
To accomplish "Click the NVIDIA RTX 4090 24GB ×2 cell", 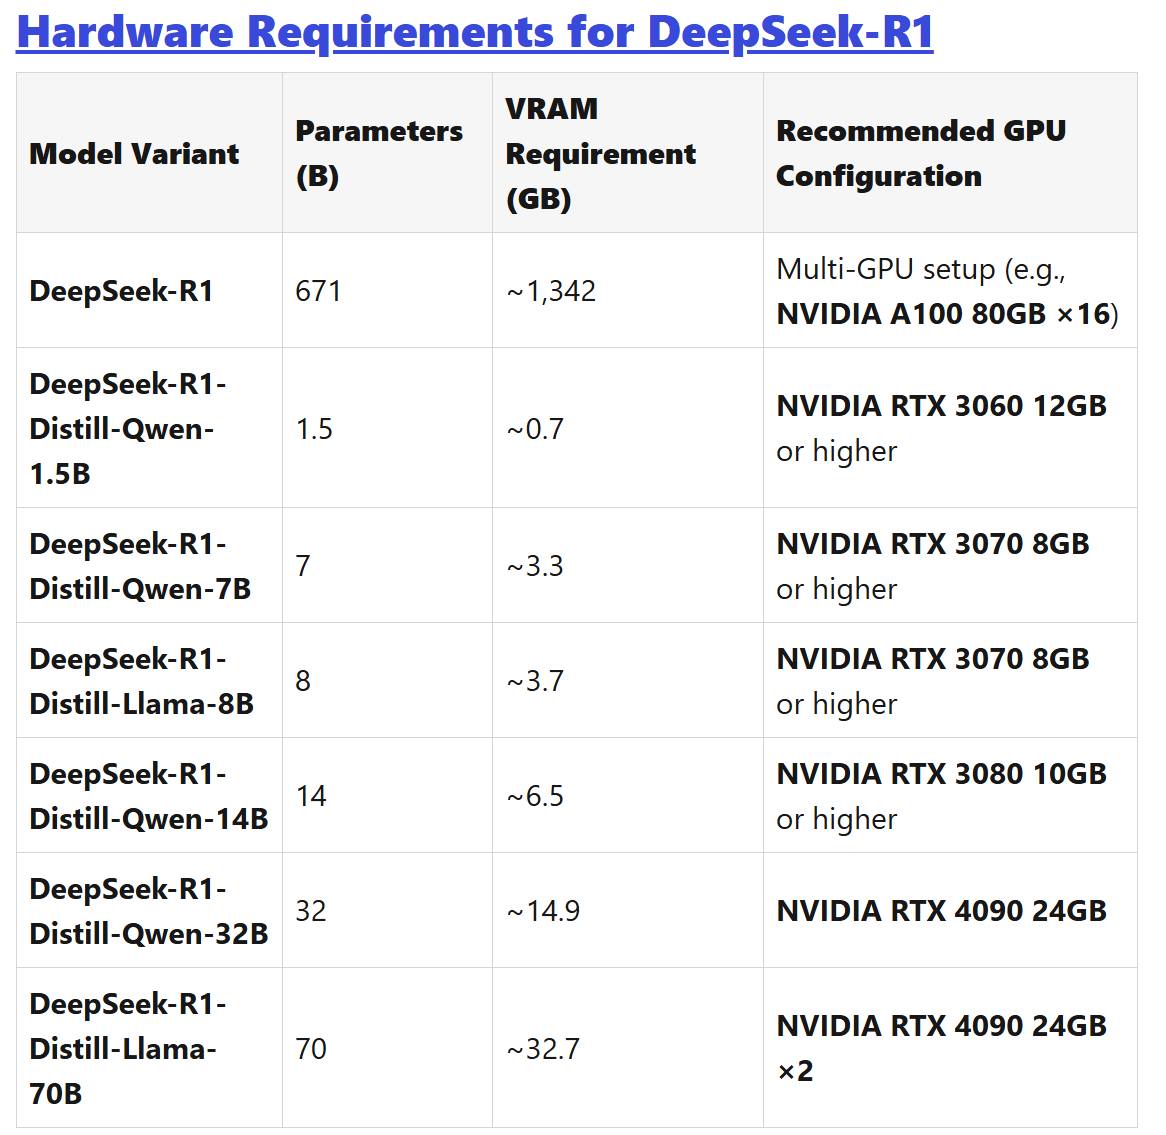I will (x=950, y=1048).
